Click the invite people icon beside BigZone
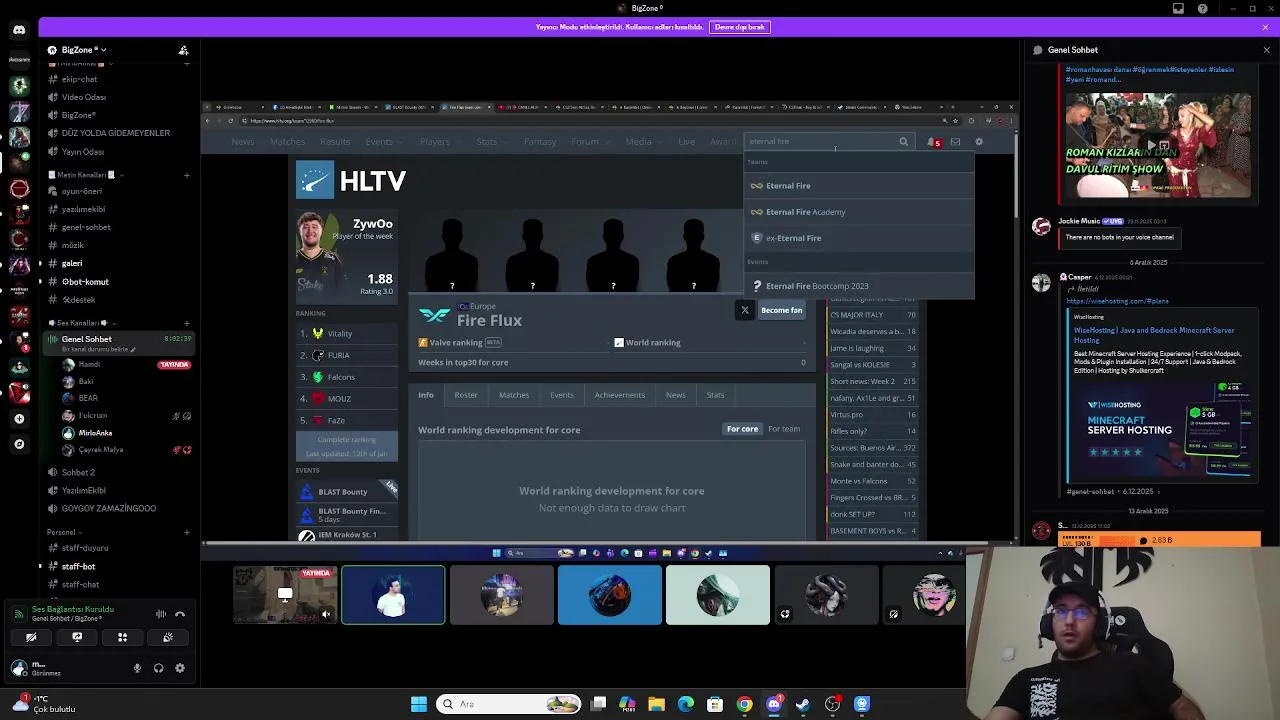 tap(183, 50)
